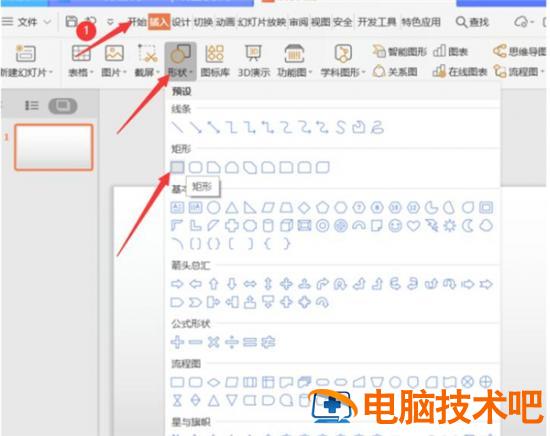The image size is (550, 436).
Task: Insert the plus sign formula shape
Action: 177,342
